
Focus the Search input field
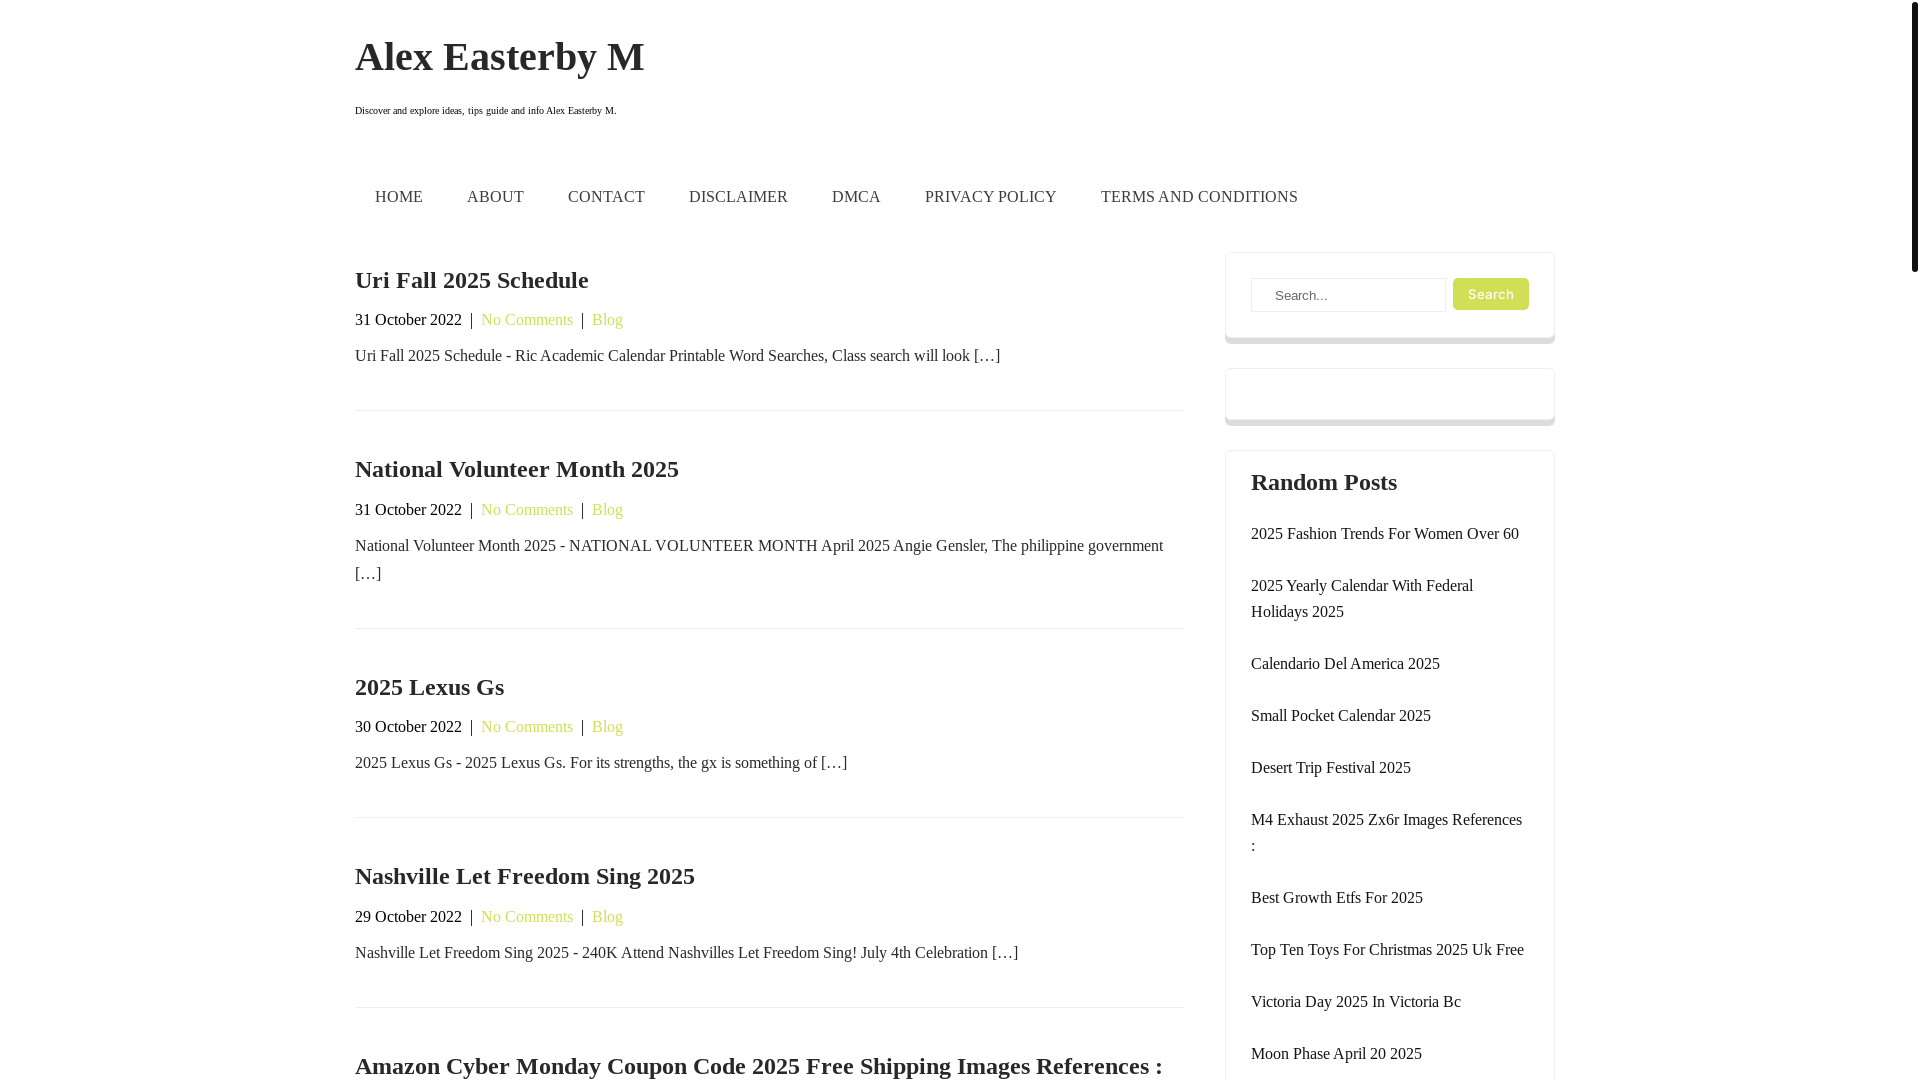coord(1348,295)
